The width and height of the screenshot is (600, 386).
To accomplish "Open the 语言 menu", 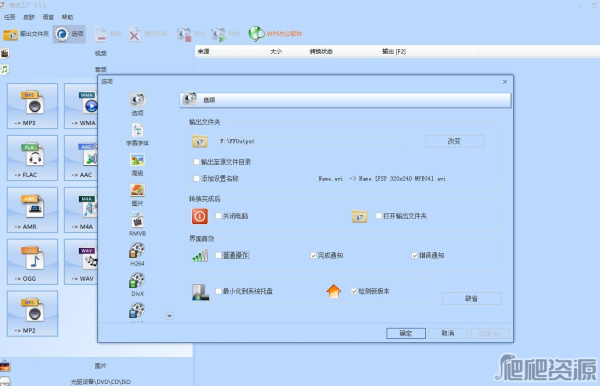I will [x=48, y=17].
